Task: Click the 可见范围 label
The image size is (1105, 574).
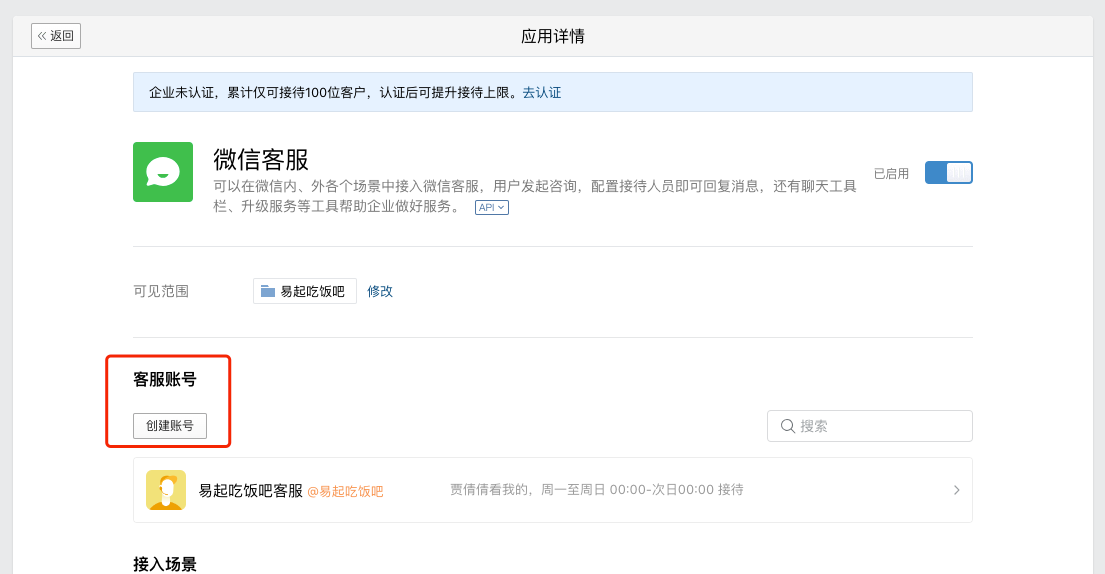Action: (x=161, y=291)
